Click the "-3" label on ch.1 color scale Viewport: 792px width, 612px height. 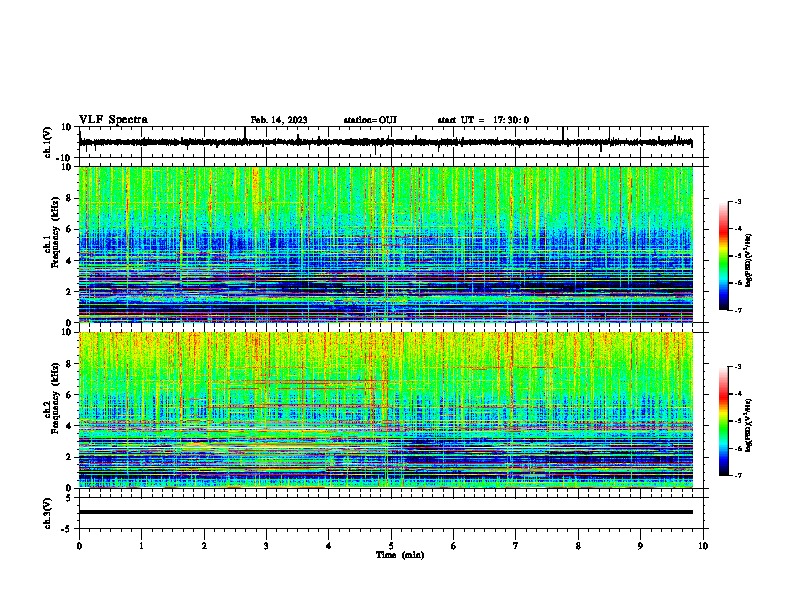click(x=737, y=201)
